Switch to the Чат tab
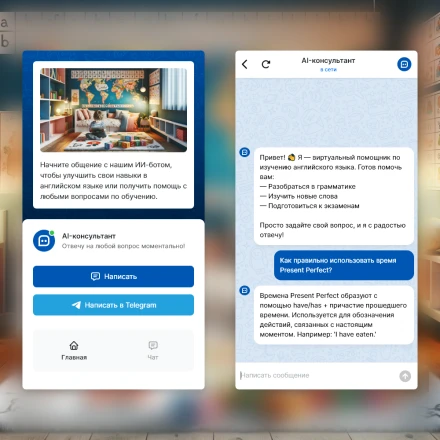 point(153,350)
